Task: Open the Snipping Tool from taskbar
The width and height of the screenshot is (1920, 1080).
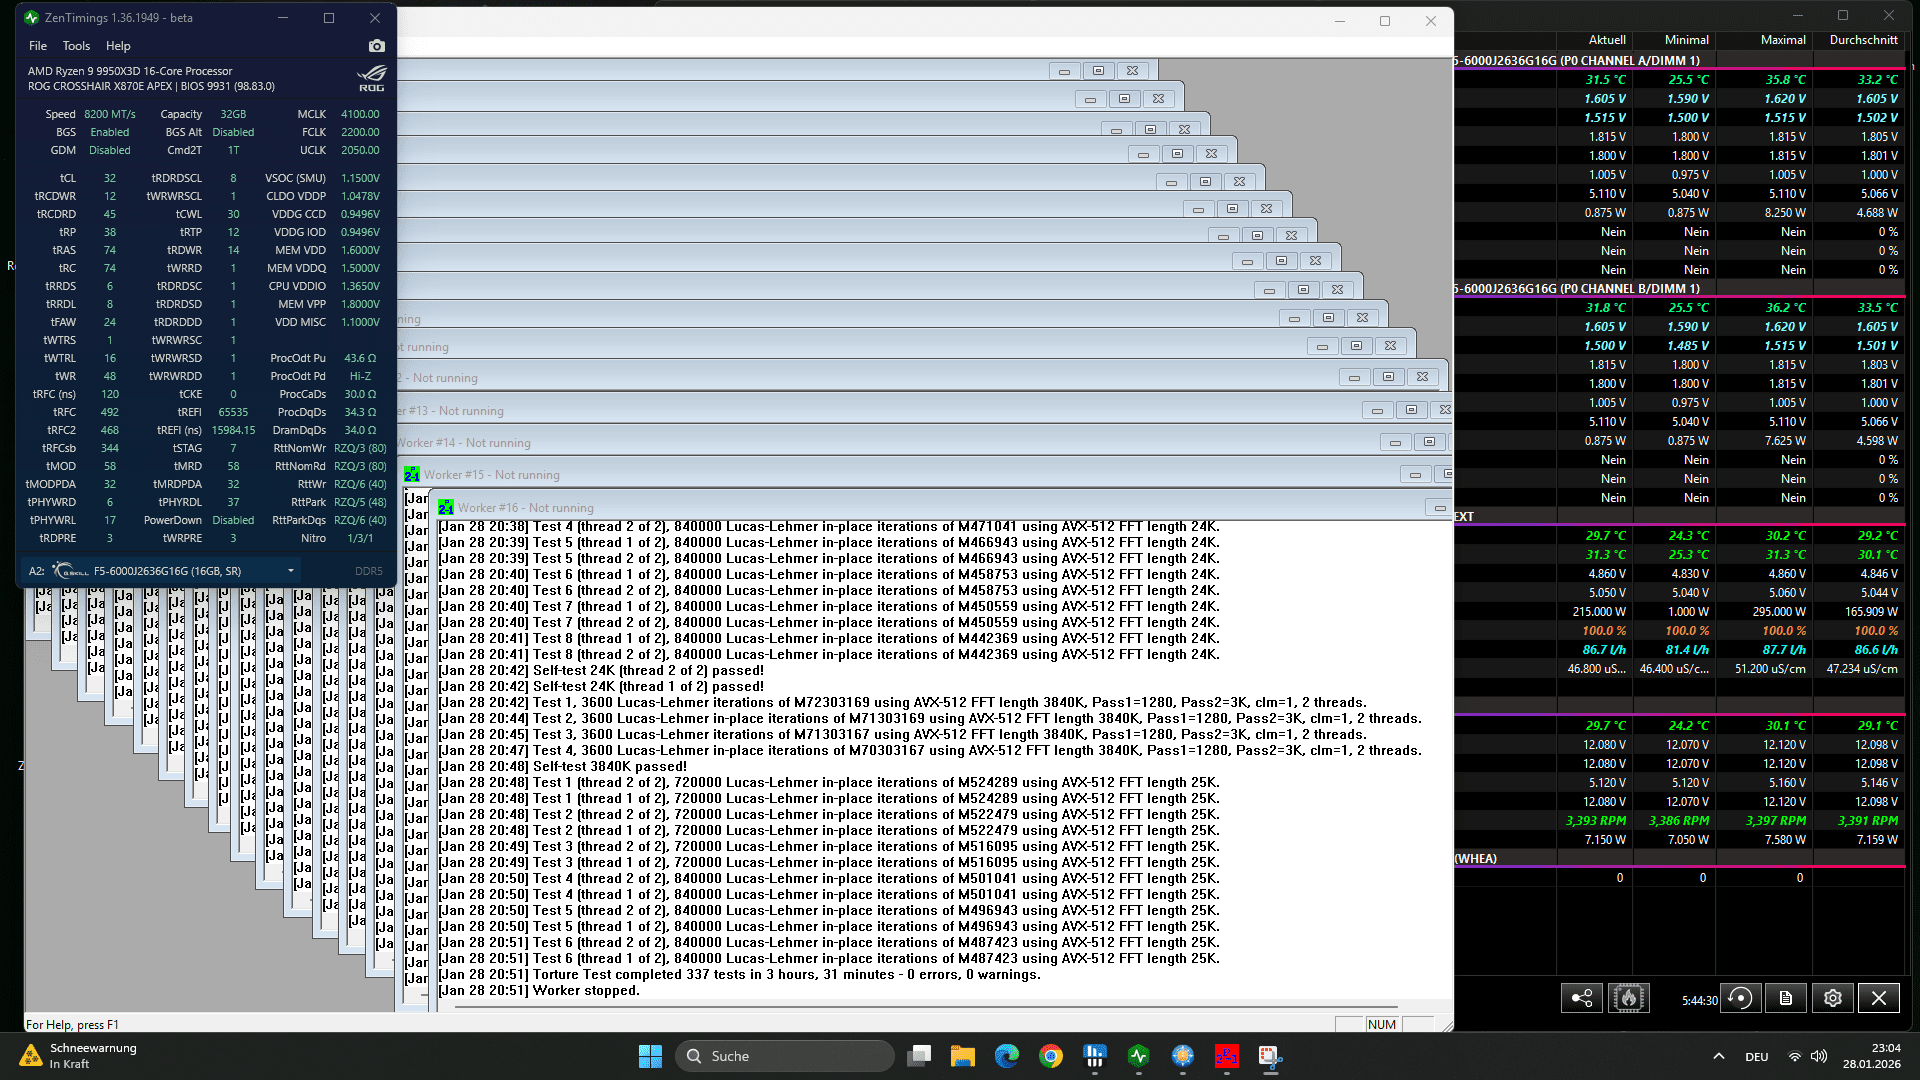Action: [x=1269, y=1056]
